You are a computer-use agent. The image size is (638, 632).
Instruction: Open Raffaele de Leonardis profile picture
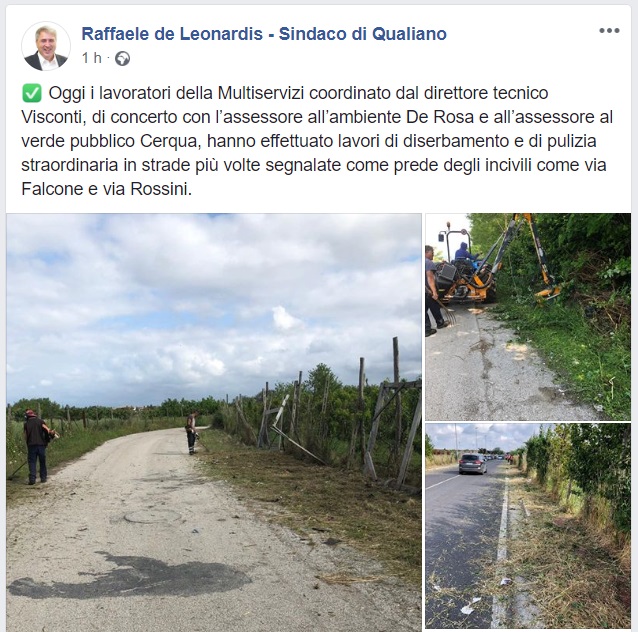pyautogui.click(x=46, y=46)
